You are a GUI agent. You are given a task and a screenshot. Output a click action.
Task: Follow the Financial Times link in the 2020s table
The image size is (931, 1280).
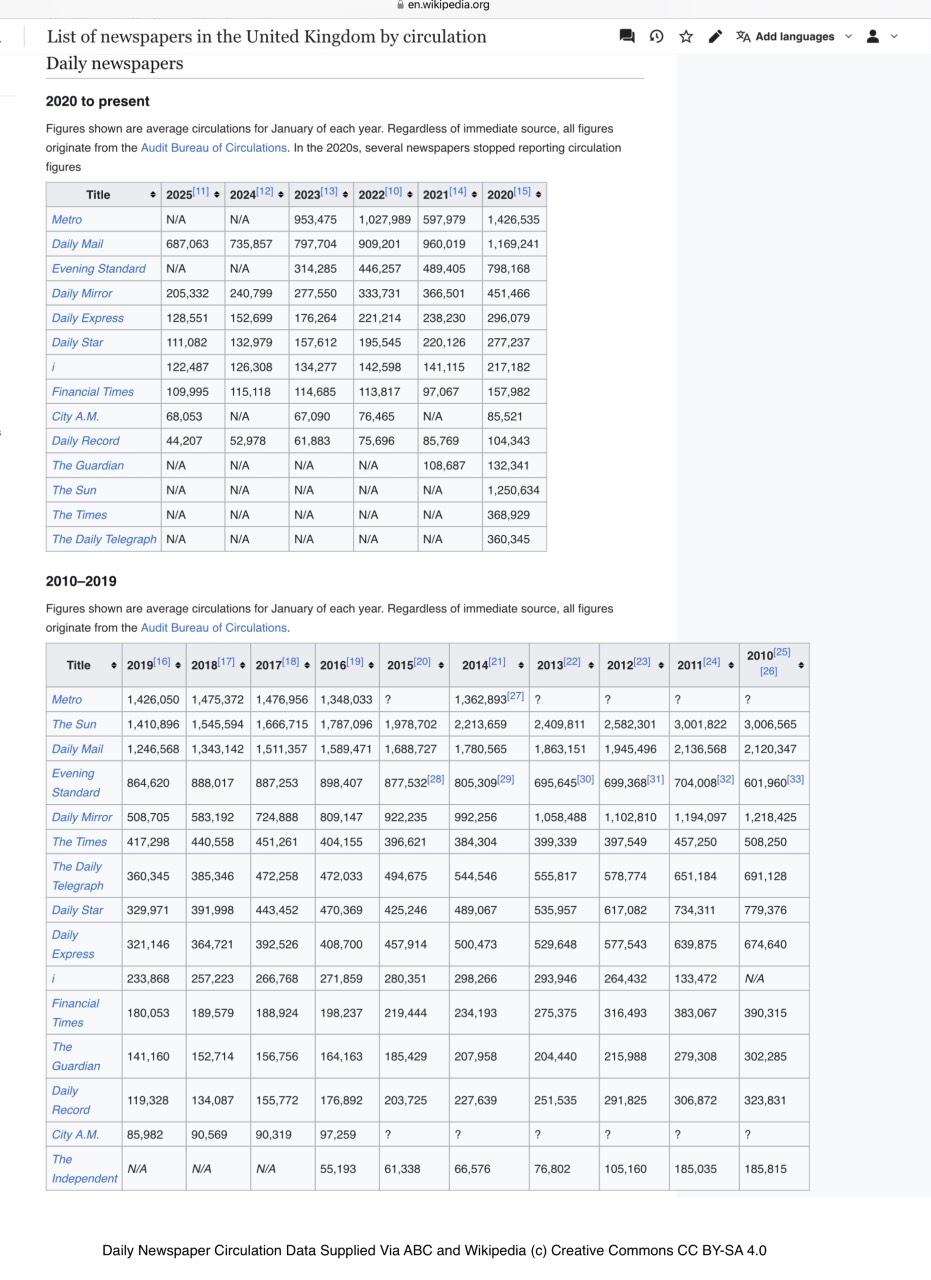(x=92, y=392)
